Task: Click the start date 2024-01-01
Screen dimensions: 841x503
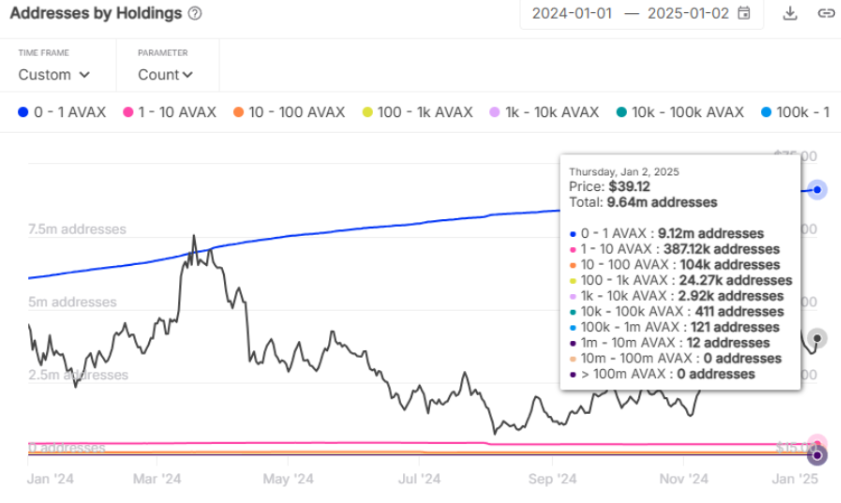Action: [572, 13]
